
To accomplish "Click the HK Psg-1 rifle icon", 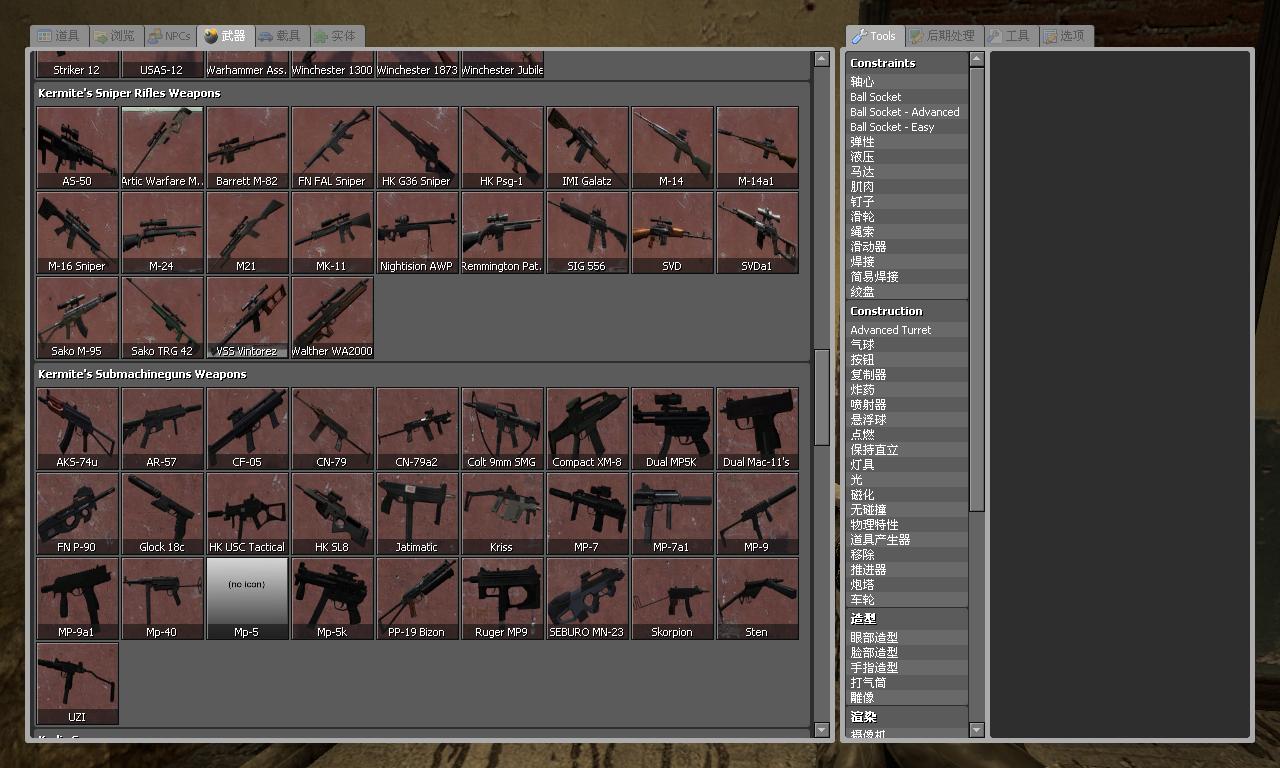I will [x=502, y=148].
